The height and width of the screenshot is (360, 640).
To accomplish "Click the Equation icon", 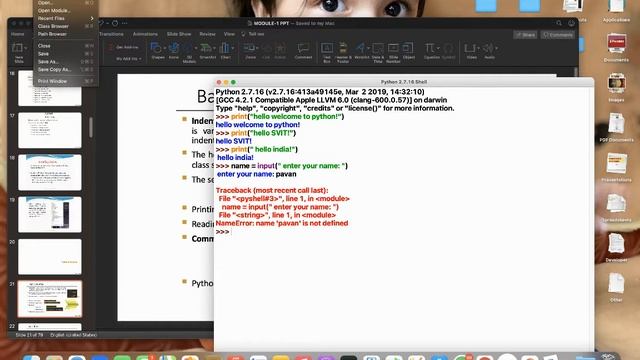I will (429, 48).
